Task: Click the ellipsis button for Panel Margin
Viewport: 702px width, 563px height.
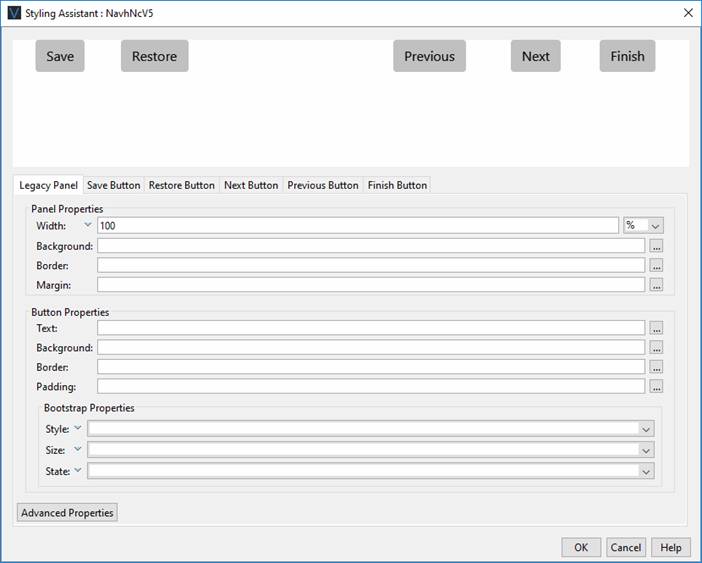Action: [x=656, y=285]
